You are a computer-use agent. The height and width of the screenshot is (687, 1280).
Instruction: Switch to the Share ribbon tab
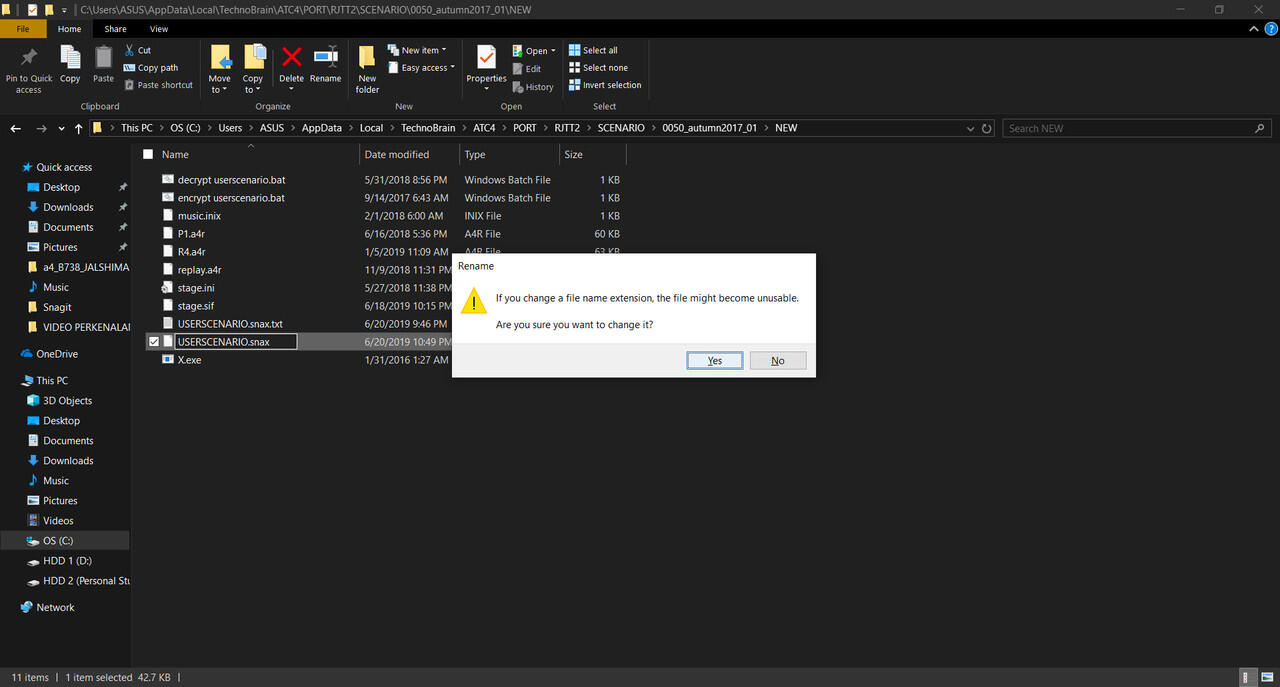(116, 29)
